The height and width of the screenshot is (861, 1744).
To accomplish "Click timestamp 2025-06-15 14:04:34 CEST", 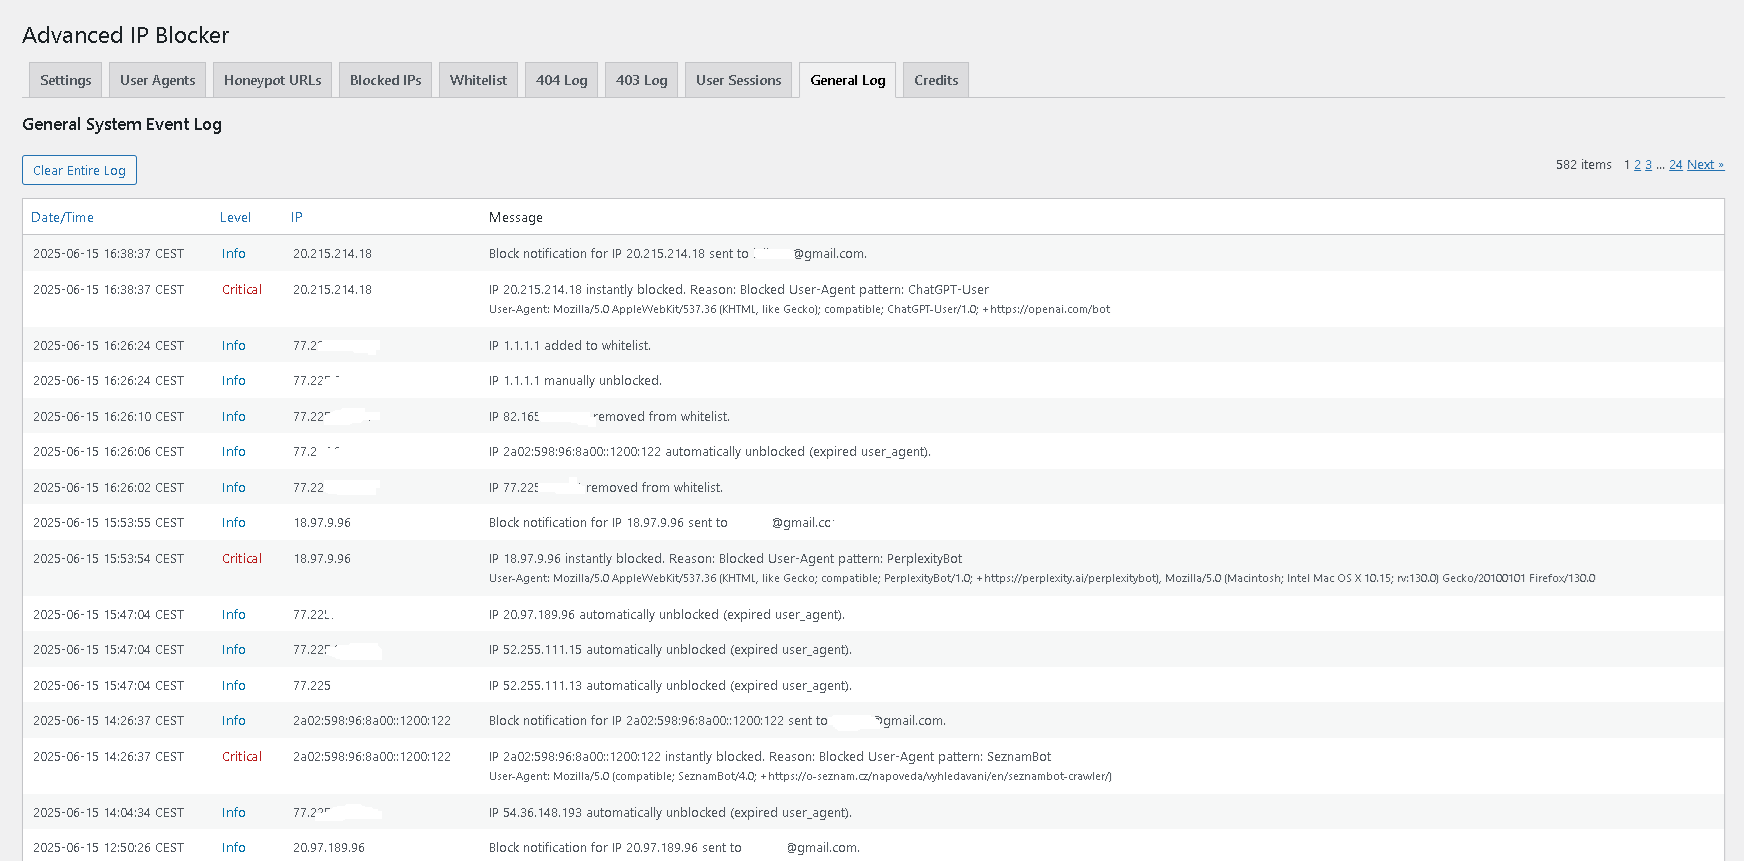I will (108, 813).
